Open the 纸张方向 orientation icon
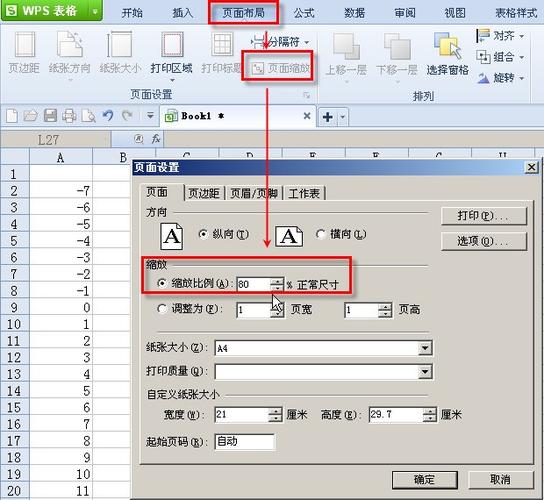The width and height of the screenshot is (544, 500). tap(70, 44)
